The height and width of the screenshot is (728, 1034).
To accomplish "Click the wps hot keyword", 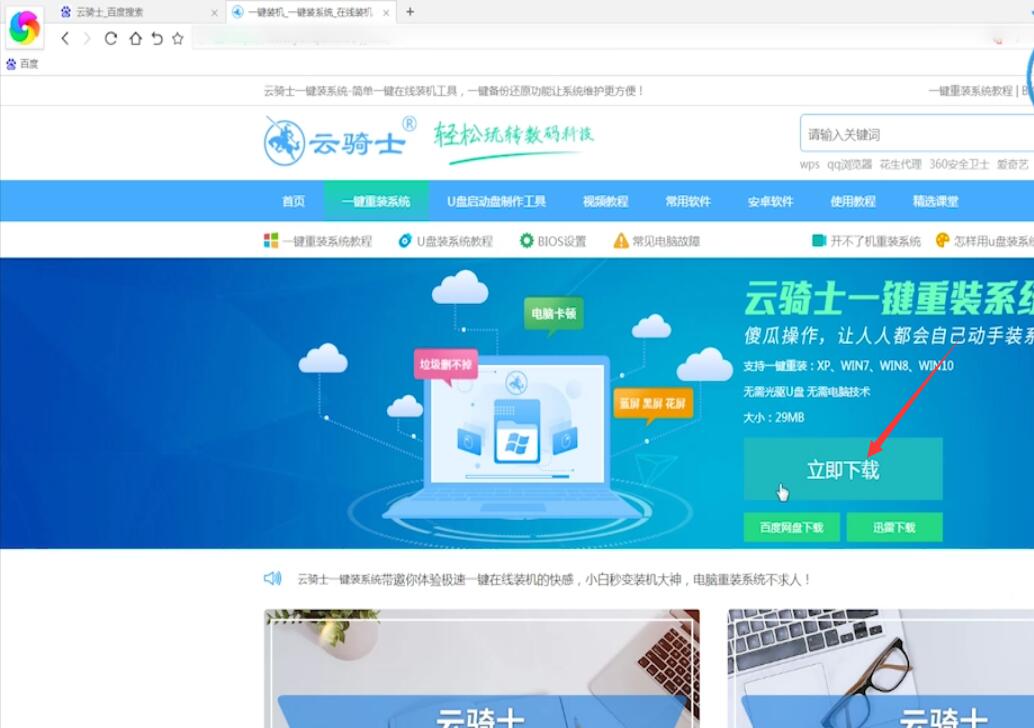I will [x=809, y=164].
